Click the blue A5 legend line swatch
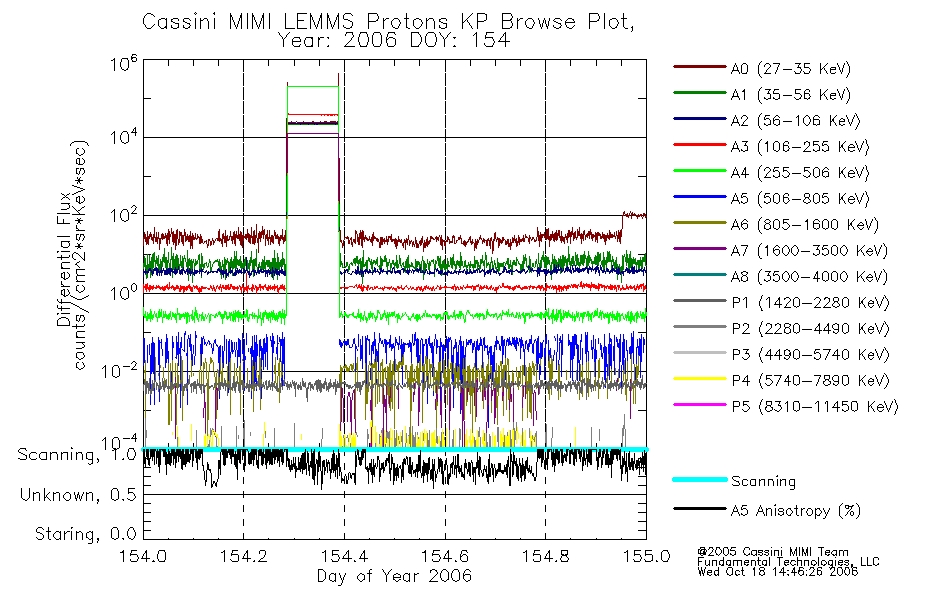 [699, 197]
